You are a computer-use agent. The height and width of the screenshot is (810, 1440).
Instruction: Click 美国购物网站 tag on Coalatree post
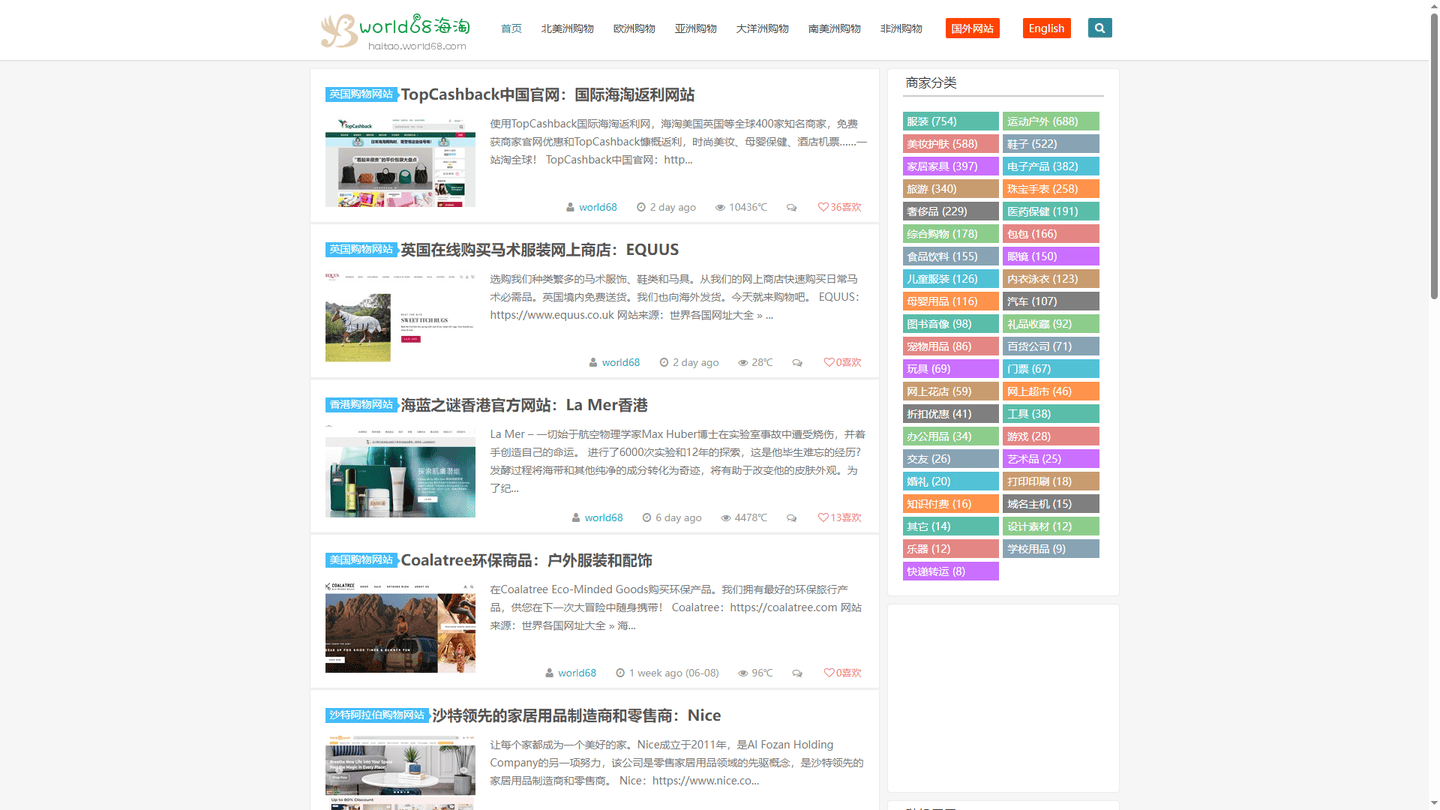pos(361,560)
